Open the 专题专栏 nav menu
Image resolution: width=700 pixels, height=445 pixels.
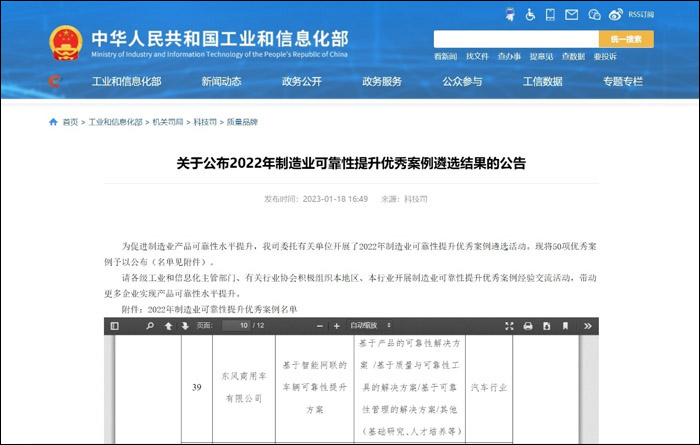(x=623, y=82)
